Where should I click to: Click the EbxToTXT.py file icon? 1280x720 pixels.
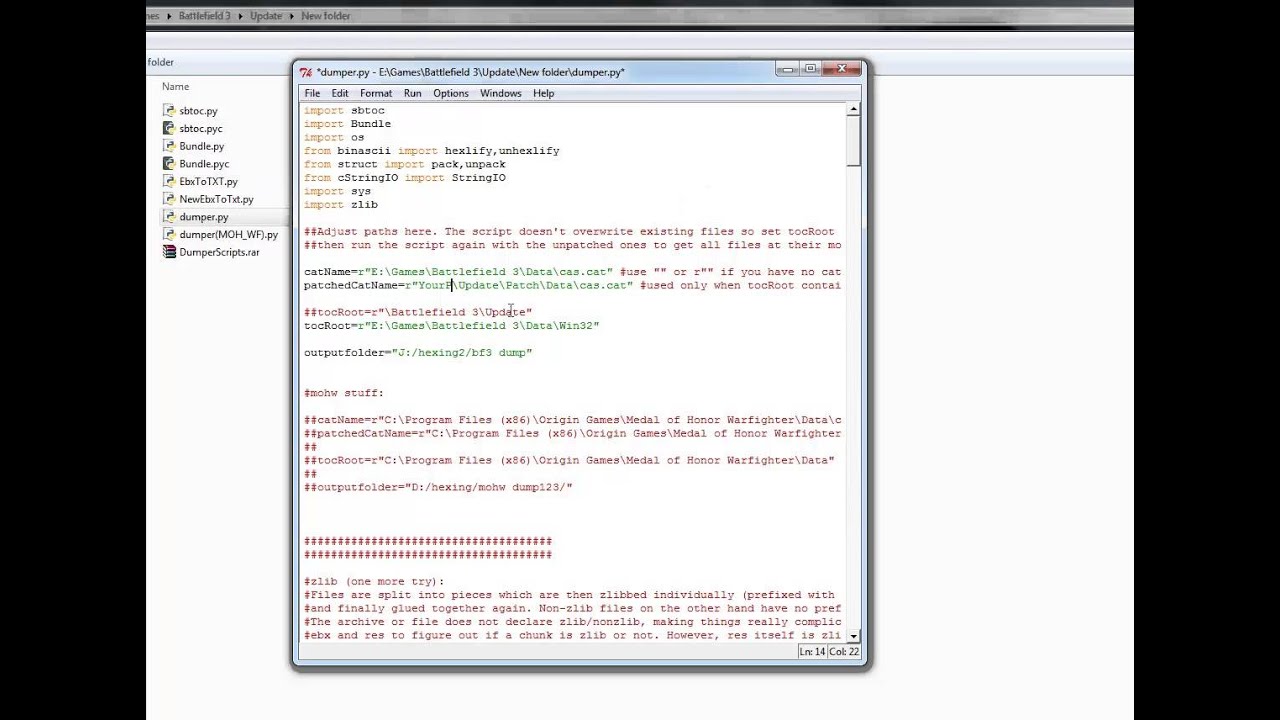pos(169,181)
